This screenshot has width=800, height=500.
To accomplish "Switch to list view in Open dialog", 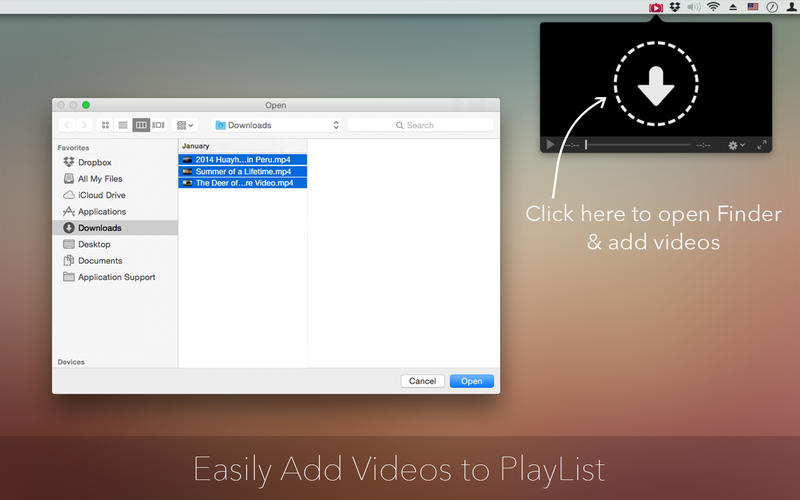I will point(123,125).
